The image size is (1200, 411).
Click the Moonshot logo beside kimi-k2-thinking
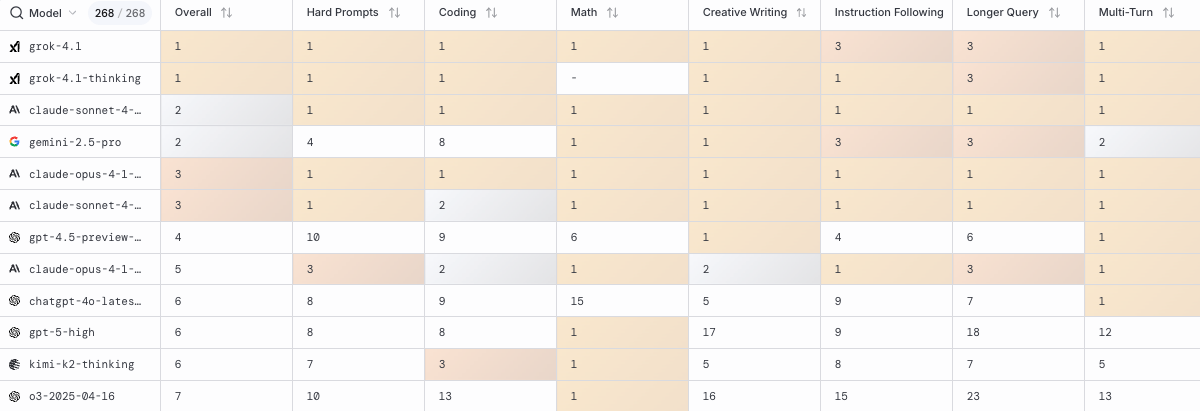(x=15, y=365)
